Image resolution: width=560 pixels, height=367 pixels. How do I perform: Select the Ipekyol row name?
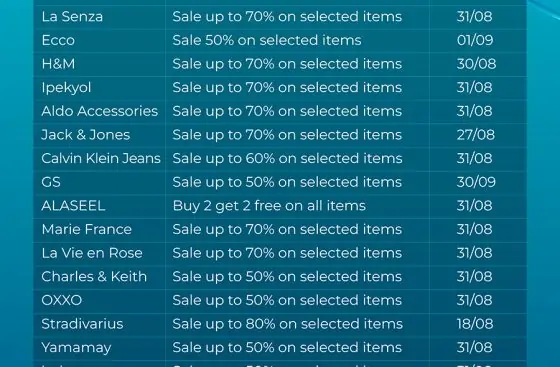coord(66,88)
